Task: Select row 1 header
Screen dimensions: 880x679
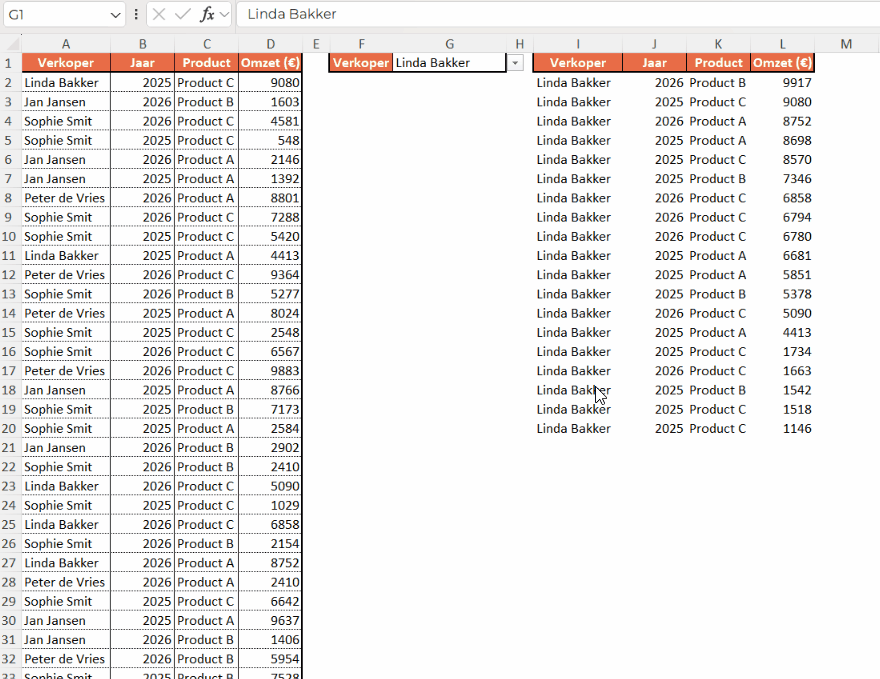Action: [8, 63]
